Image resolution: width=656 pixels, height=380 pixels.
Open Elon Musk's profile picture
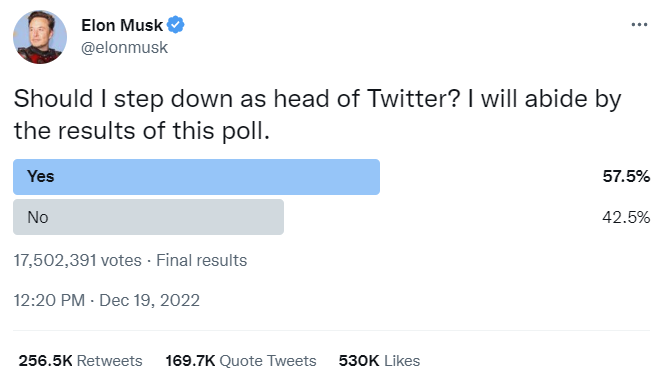coord(40,37)
